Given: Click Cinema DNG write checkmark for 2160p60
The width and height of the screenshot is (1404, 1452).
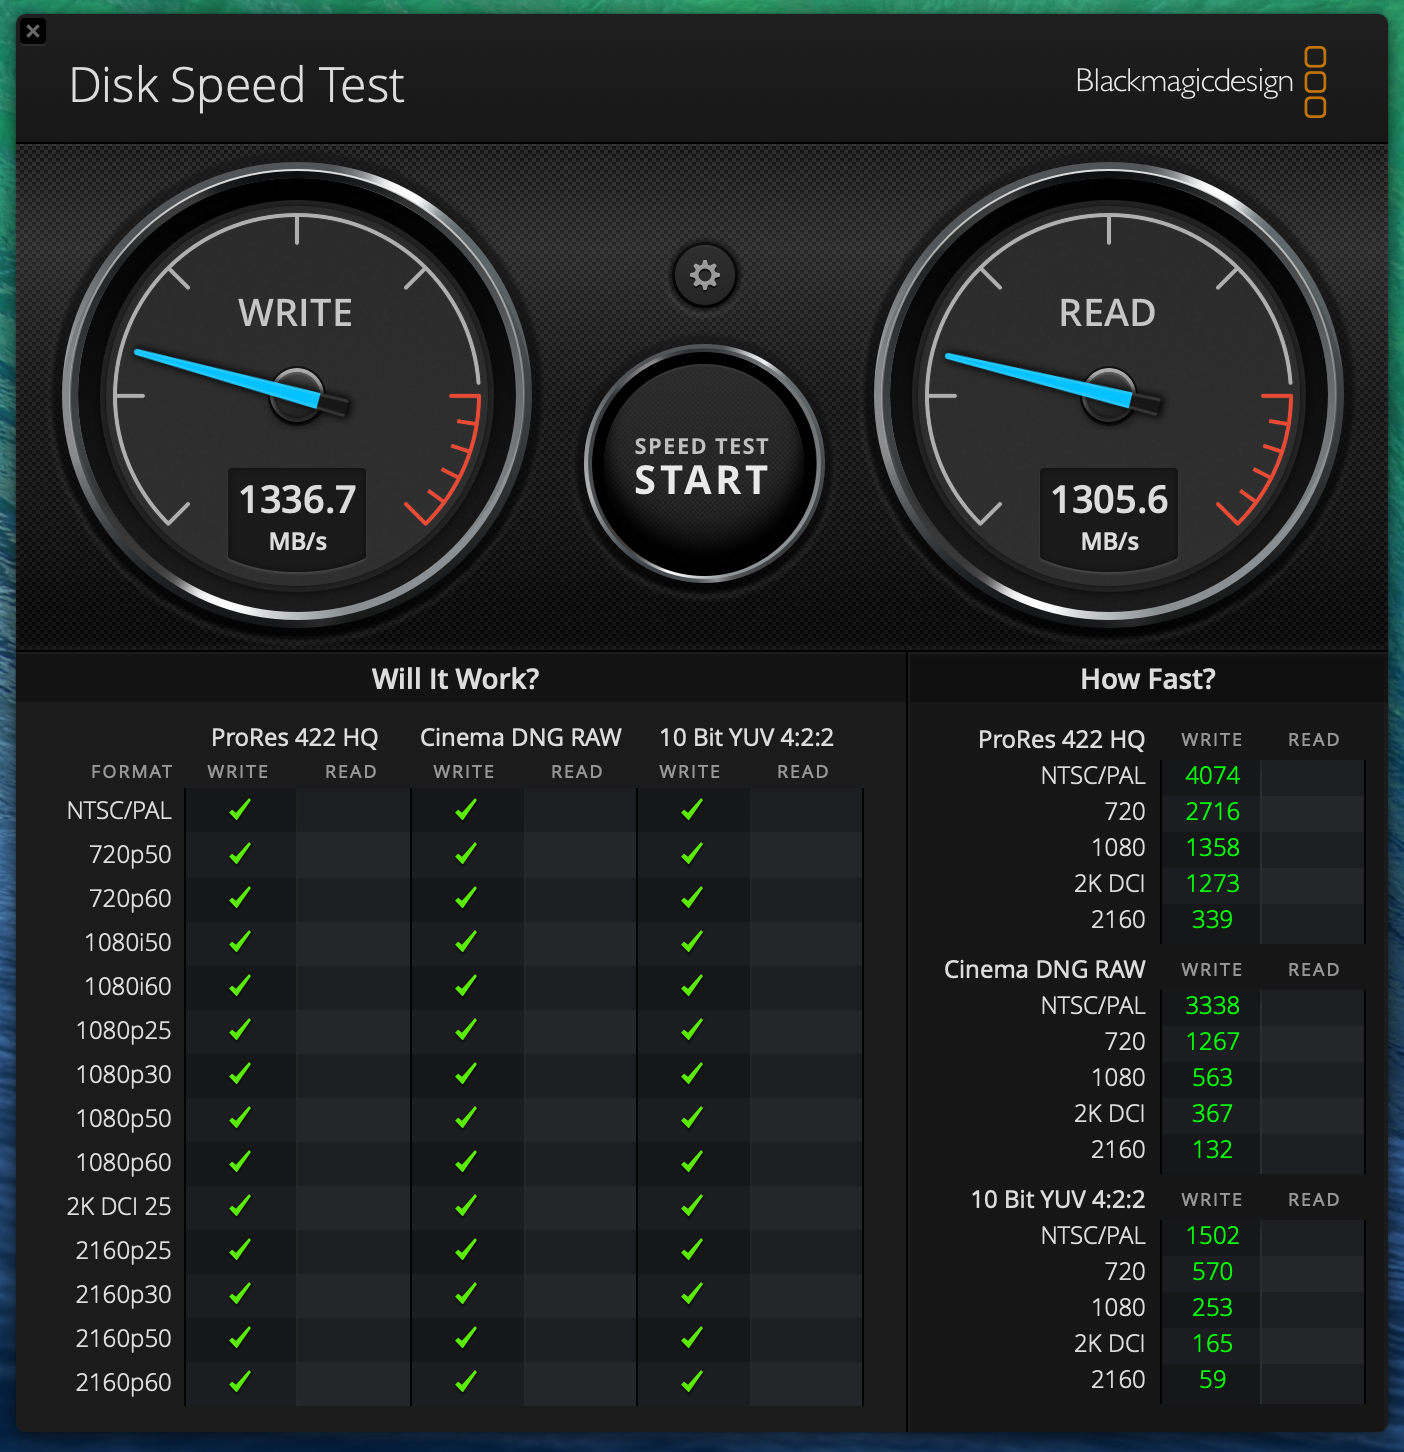Looking at the screenshot, I should pyautogui.click(x=466, y=1381).
